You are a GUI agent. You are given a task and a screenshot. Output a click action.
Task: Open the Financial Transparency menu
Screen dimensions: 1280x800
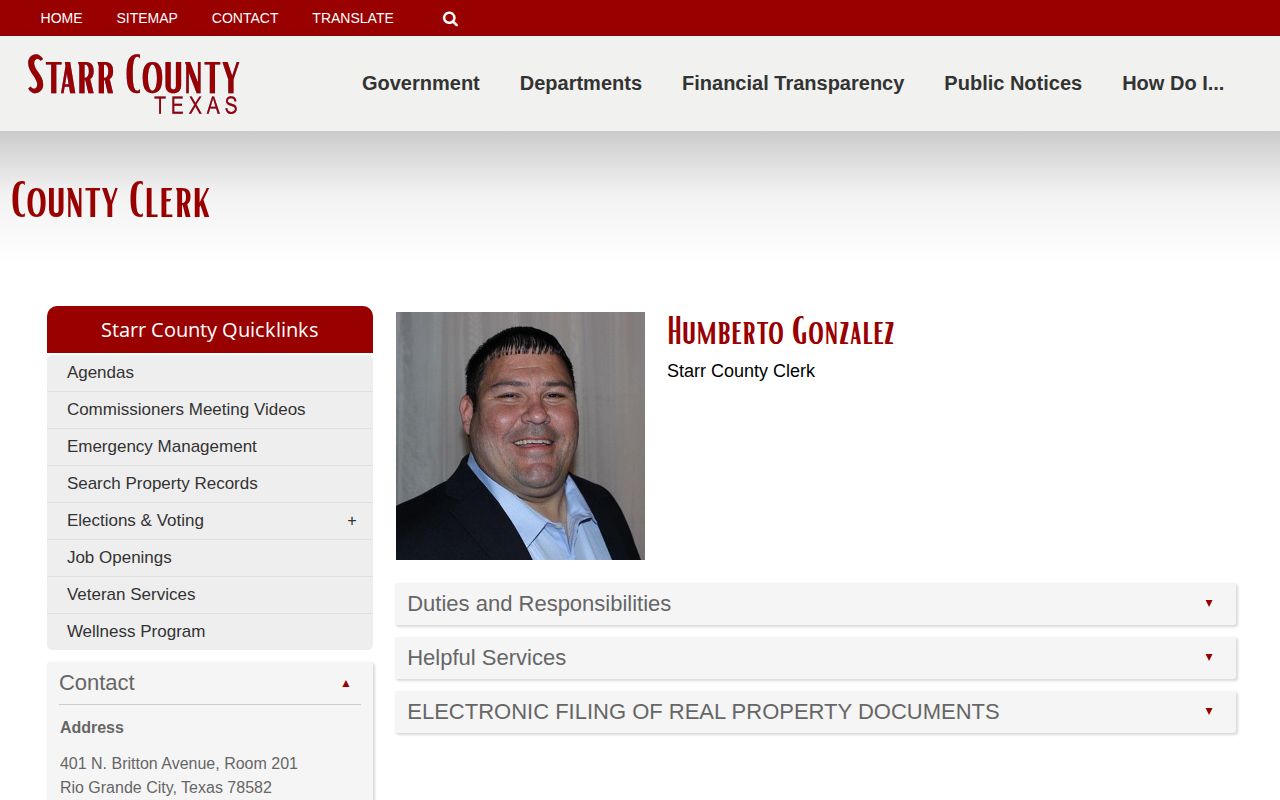pos(793,83)
